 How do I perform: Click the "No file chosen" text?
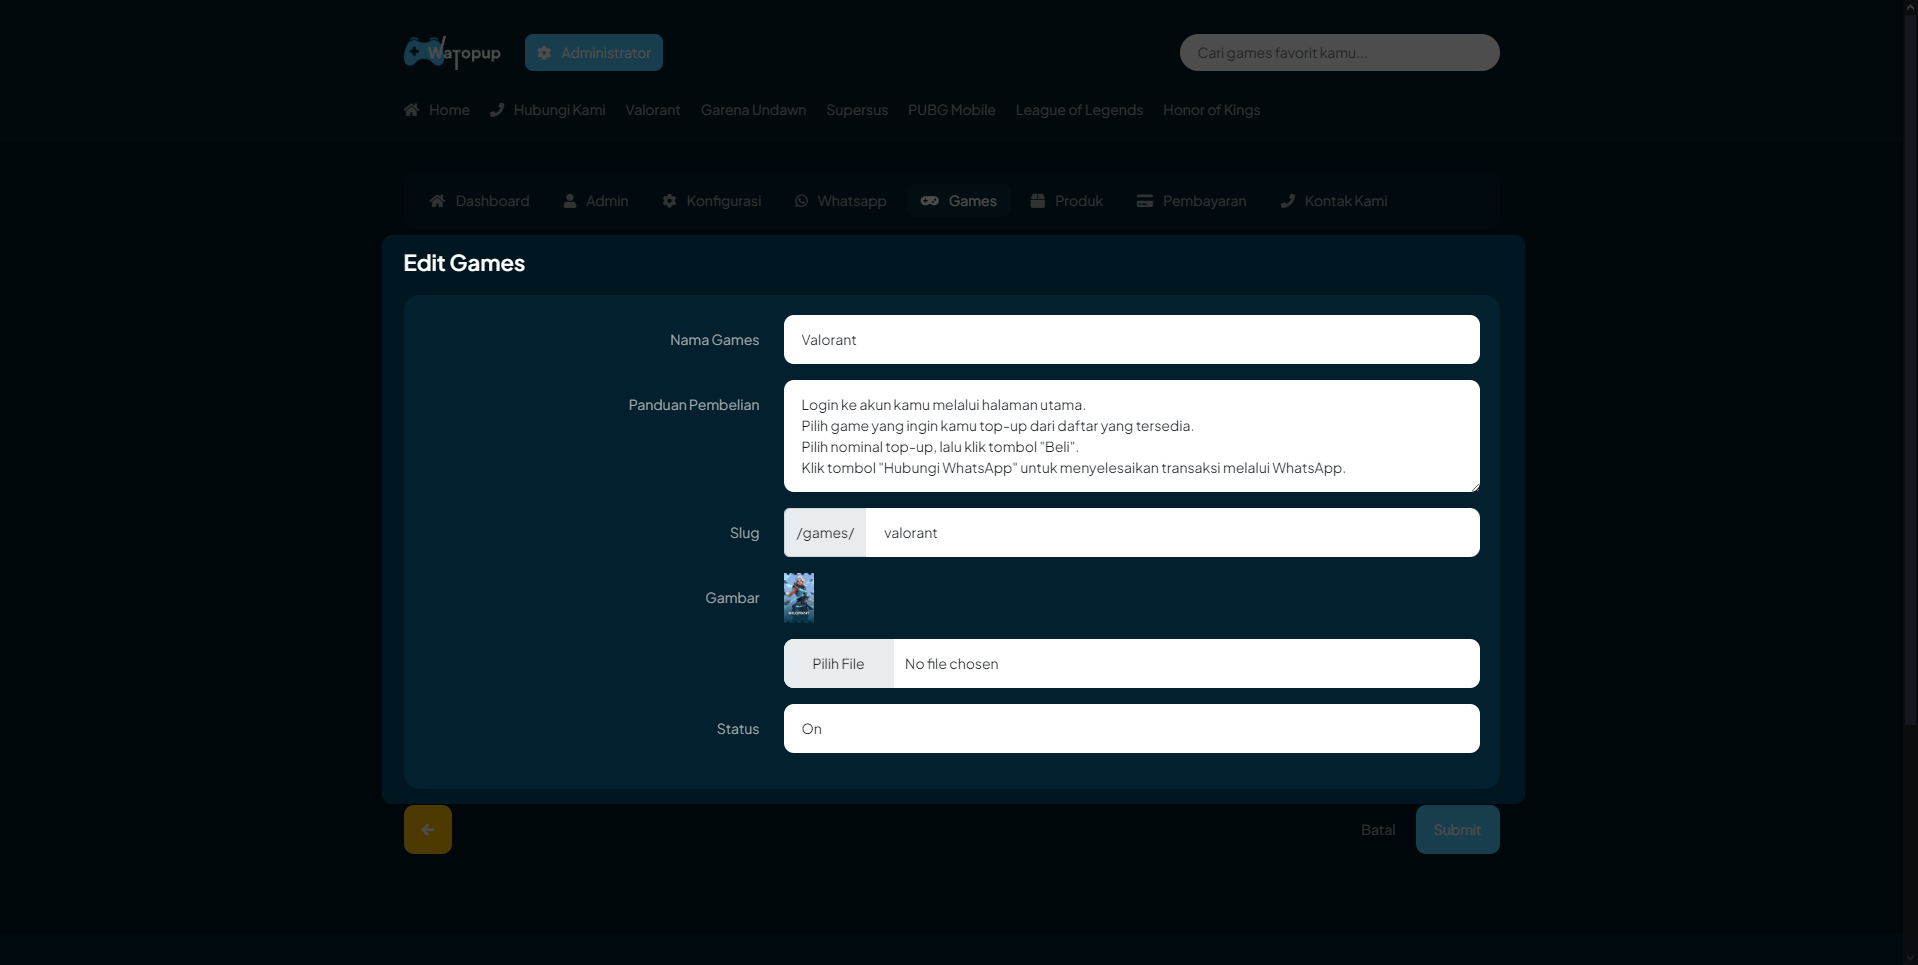[951, 664]
